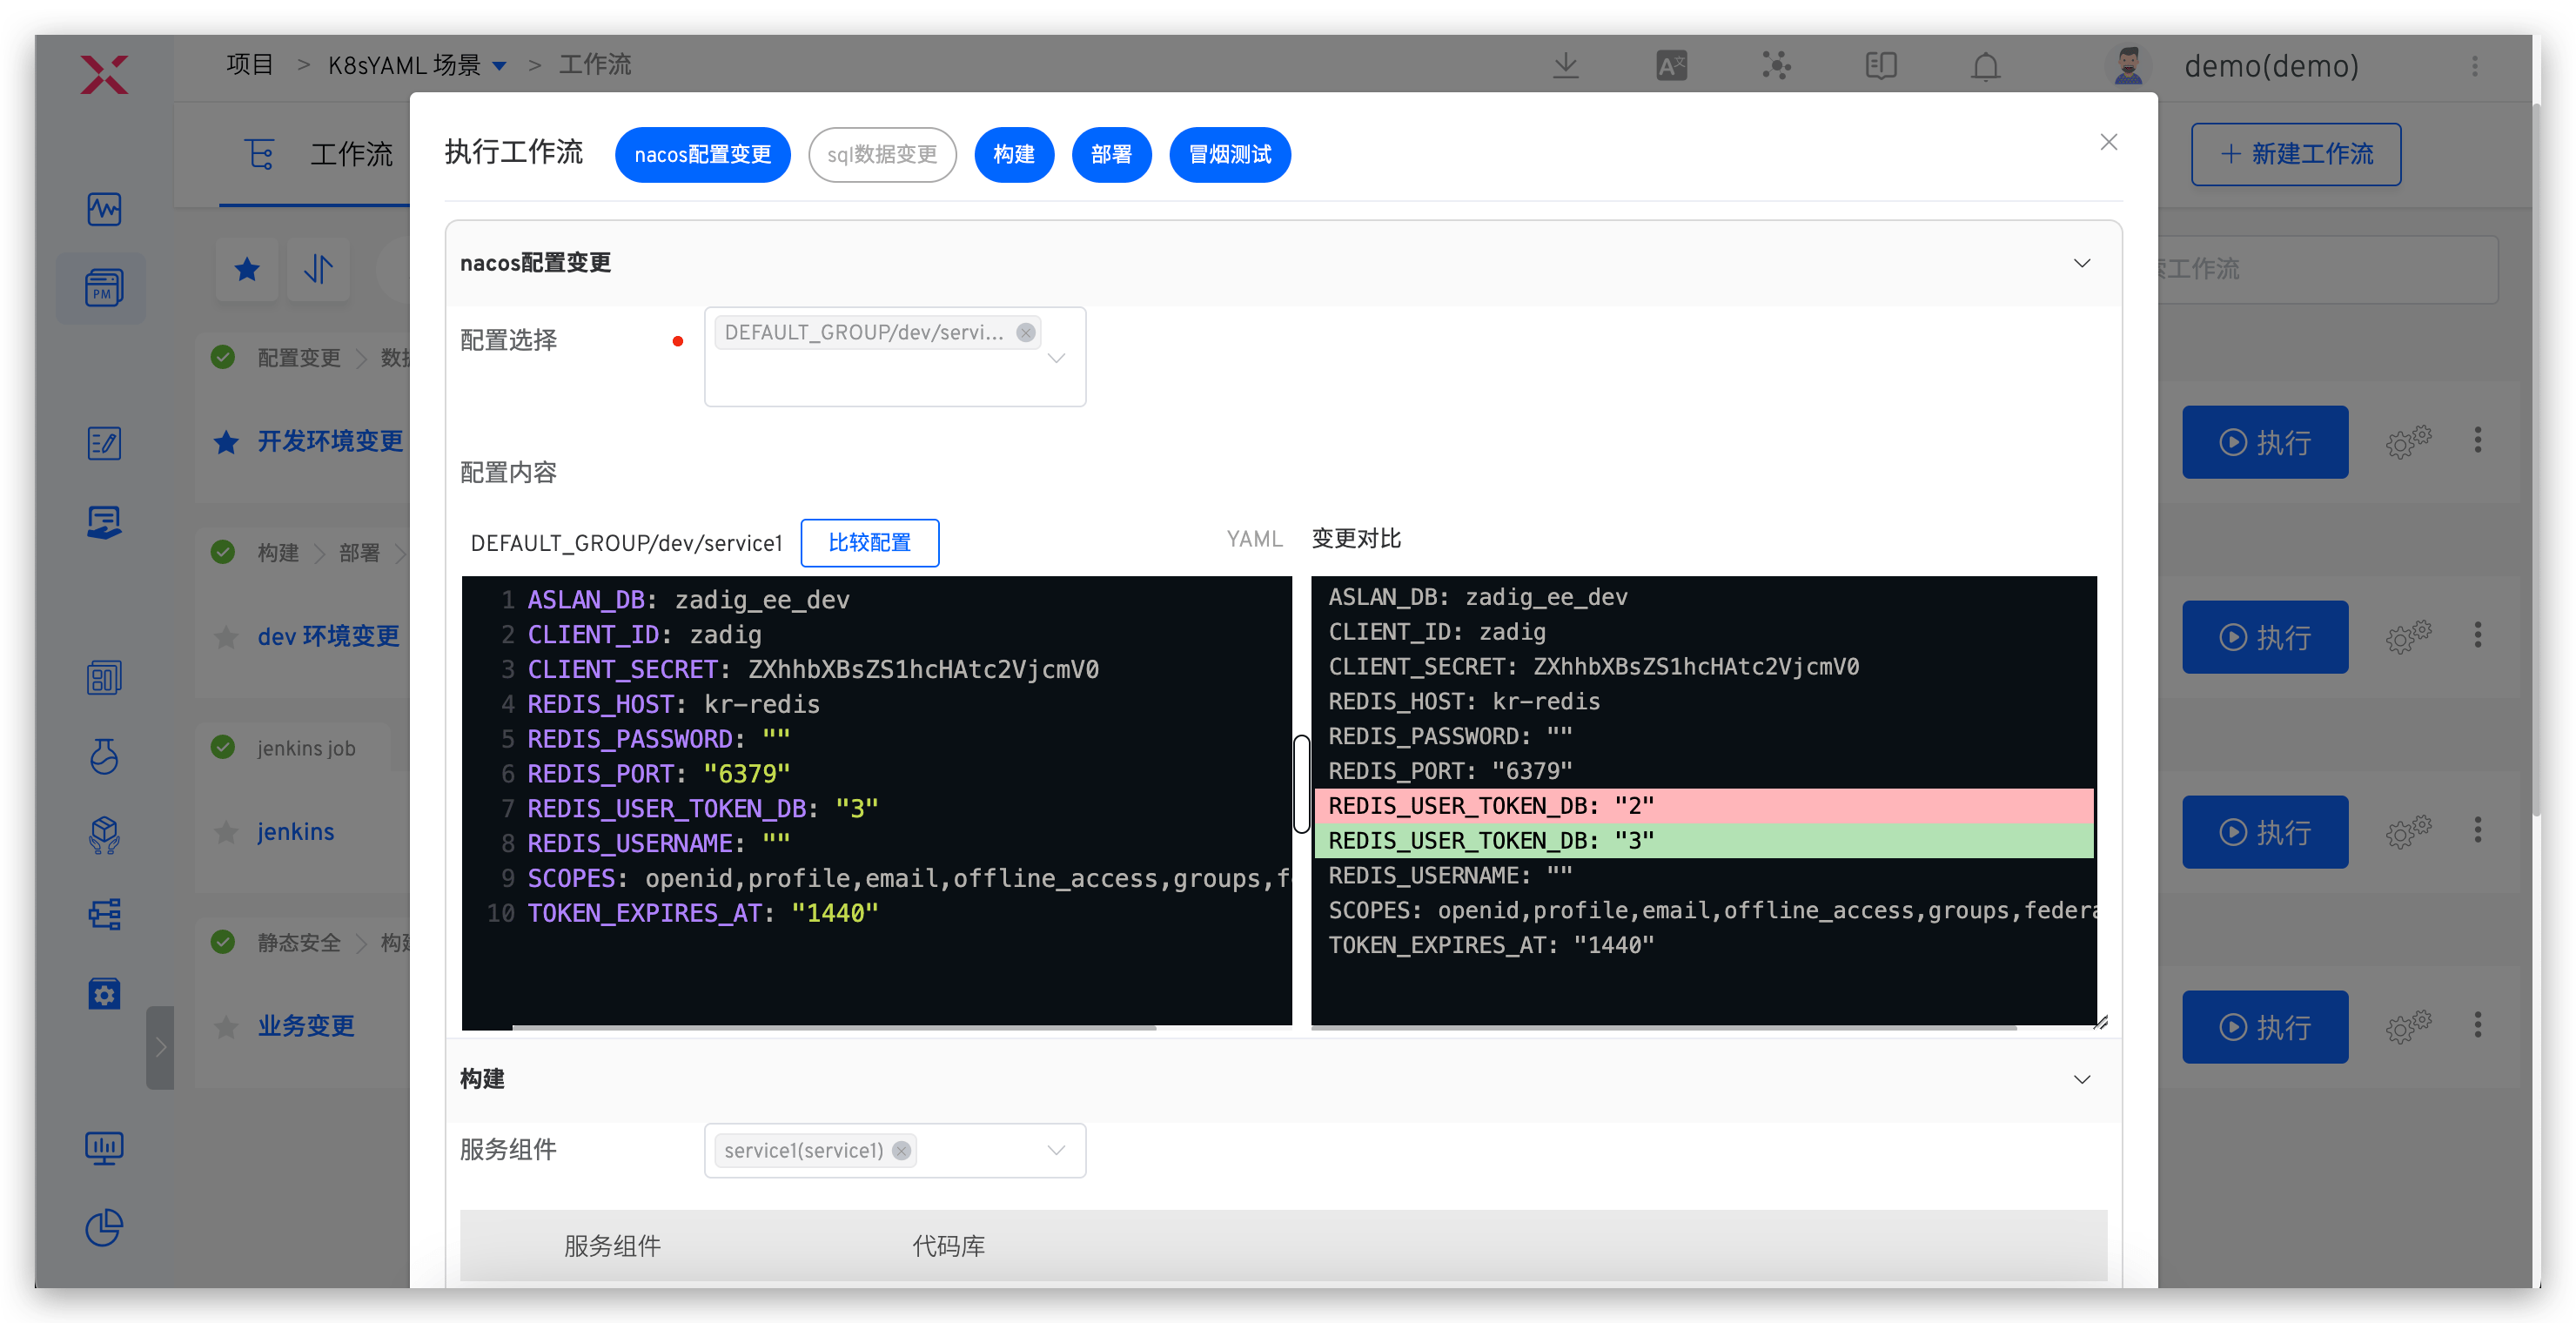This screenshot has width=2576, height=1323.
Task: Toggle the nacos配置变更 stage pill
Action: coord(702,154)
